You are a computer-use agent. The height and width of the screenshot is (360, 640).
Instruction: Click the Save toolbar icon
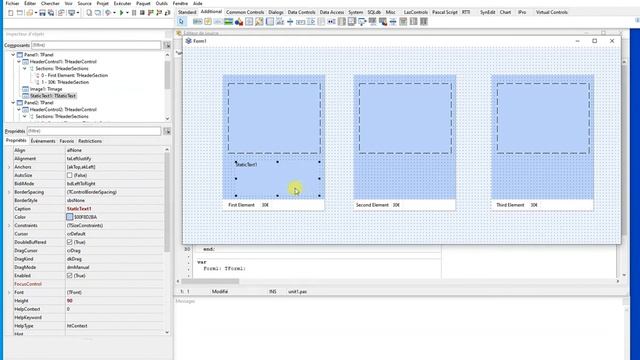click(42, 13)
